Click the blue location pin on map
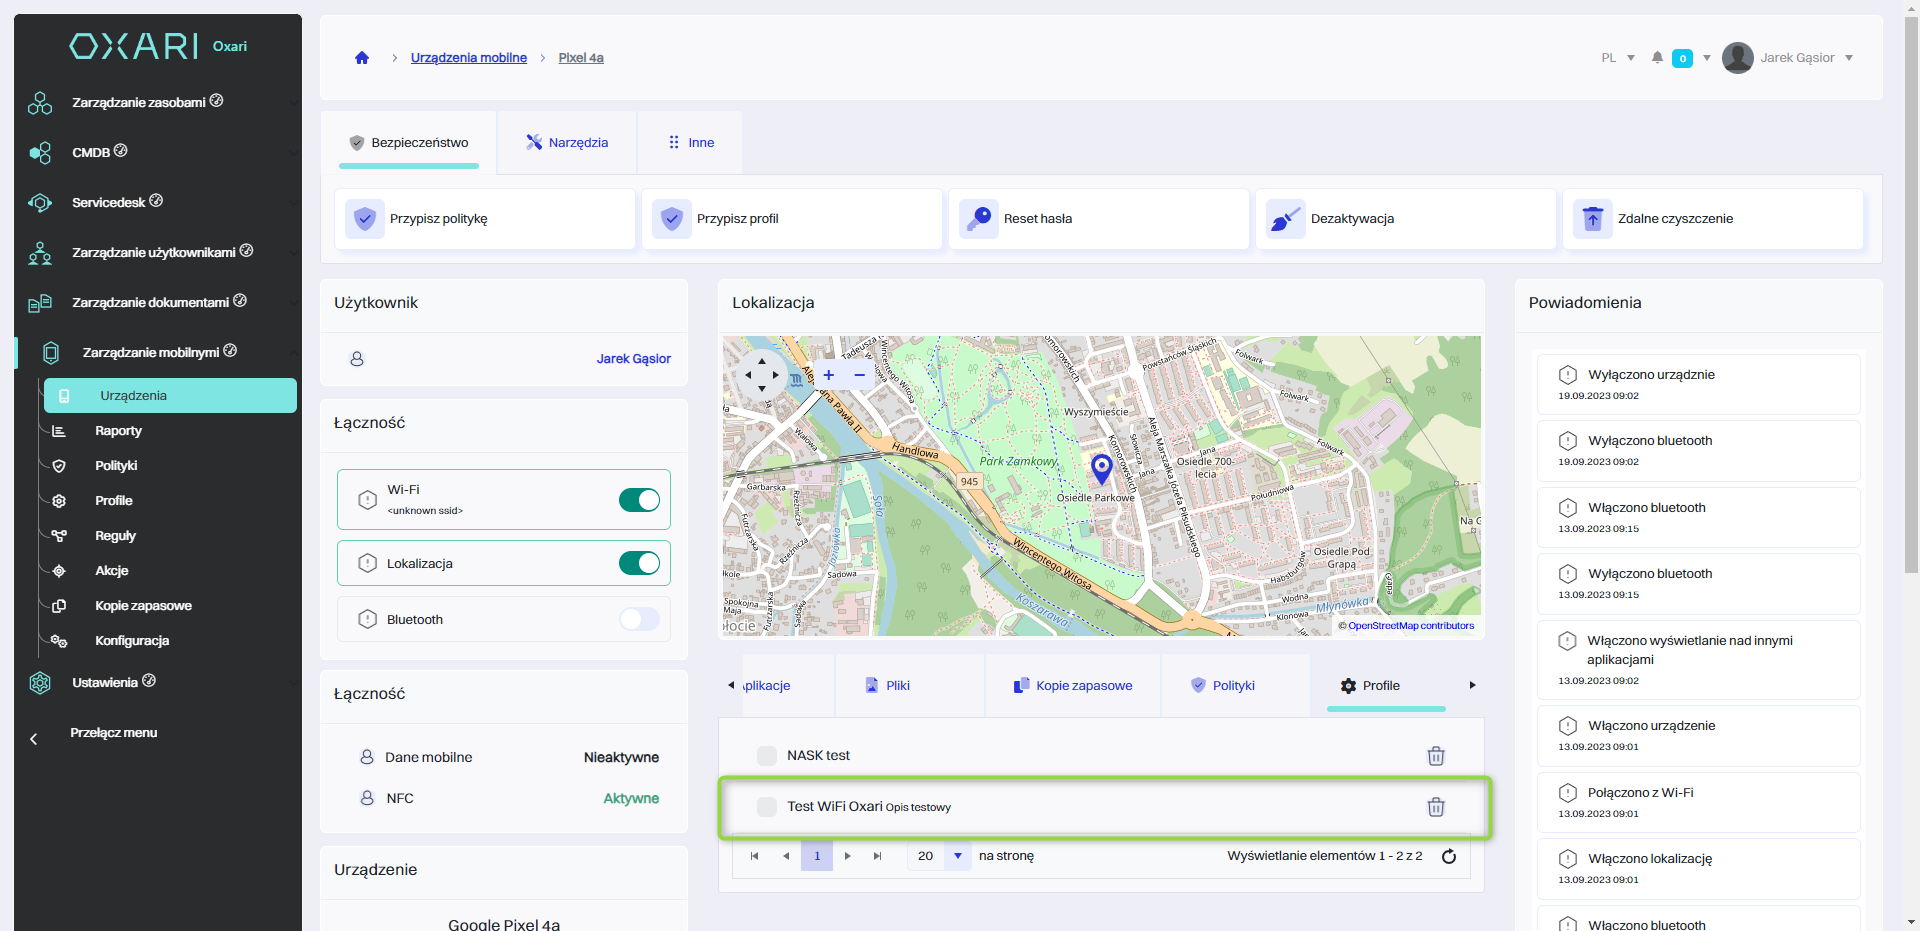Screen dimensions: 1920x931 pos(1101,467)
